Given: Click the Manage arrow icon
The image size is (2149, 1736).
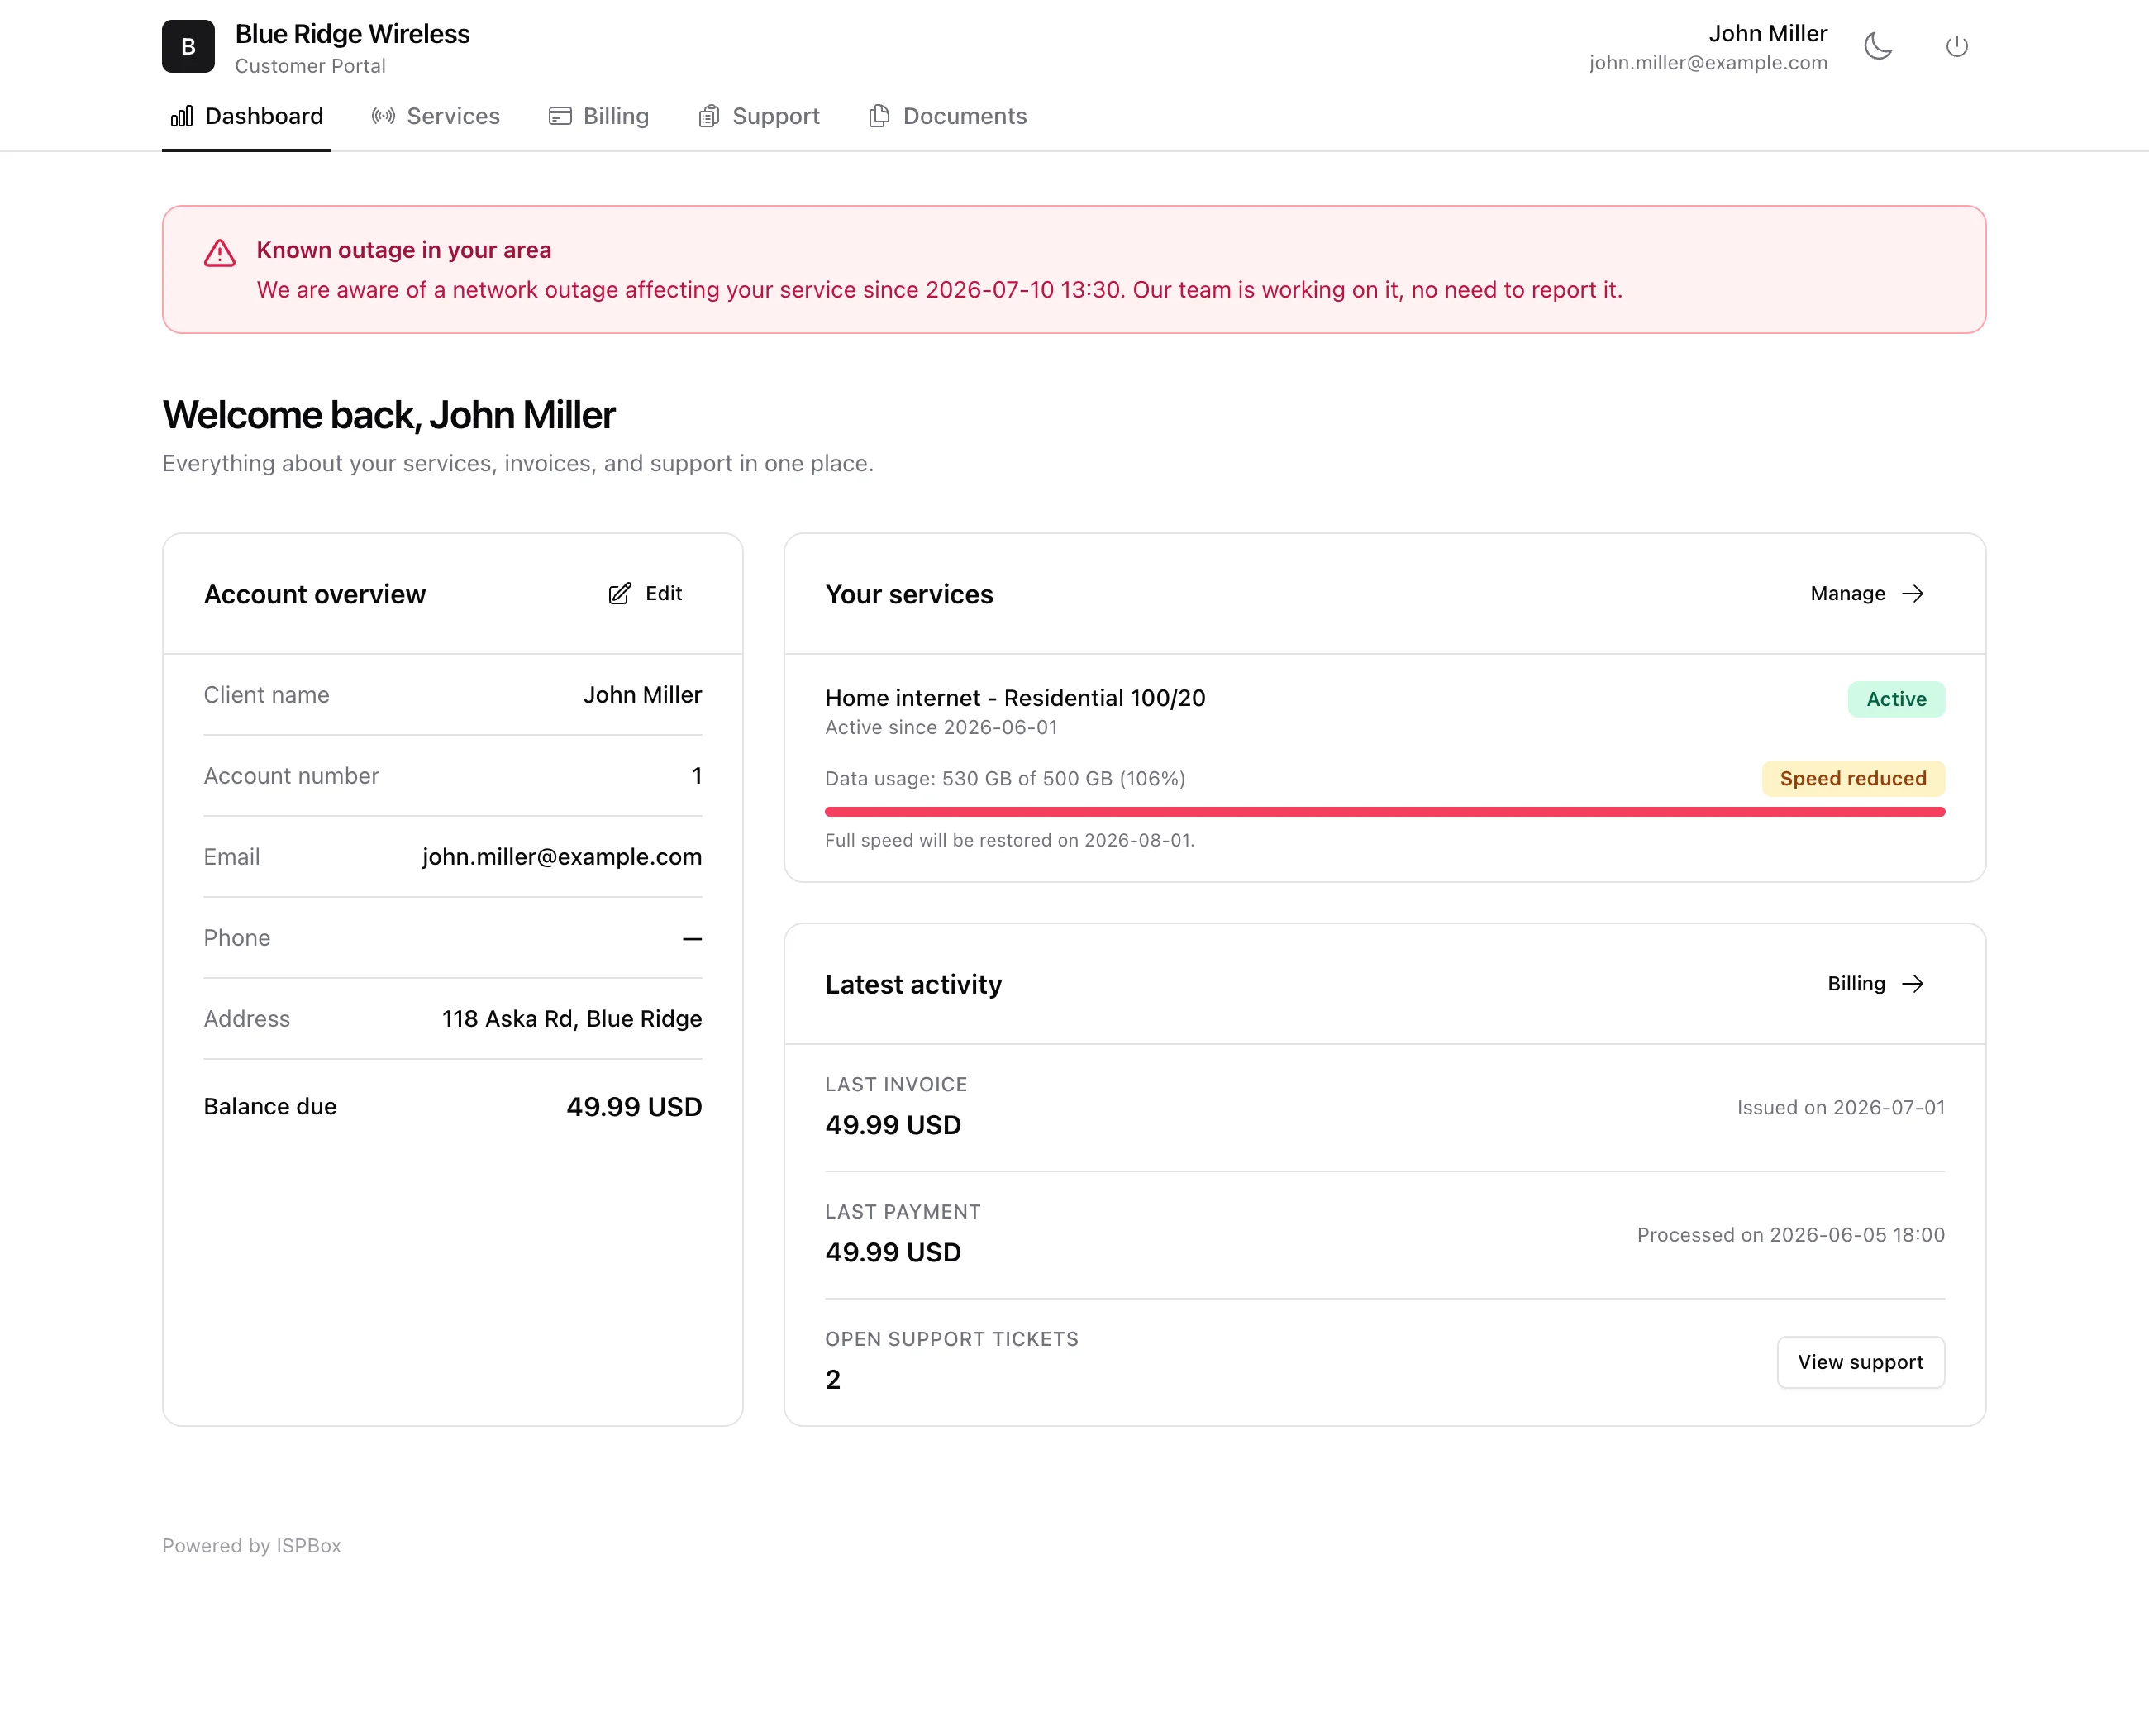Looking at the screenshot, I should tap(1913, 593).
